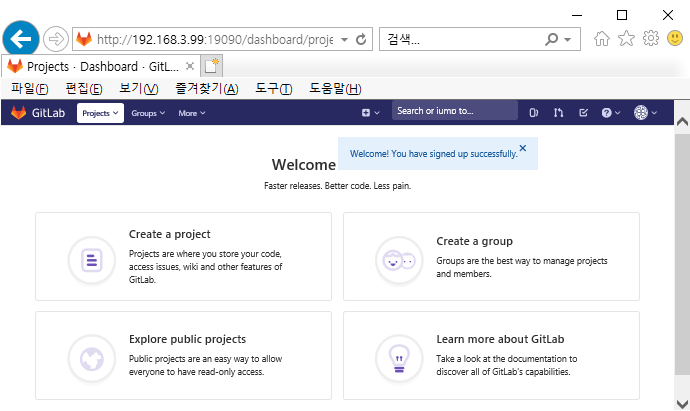Maximize the browser window

pos(622,15)
